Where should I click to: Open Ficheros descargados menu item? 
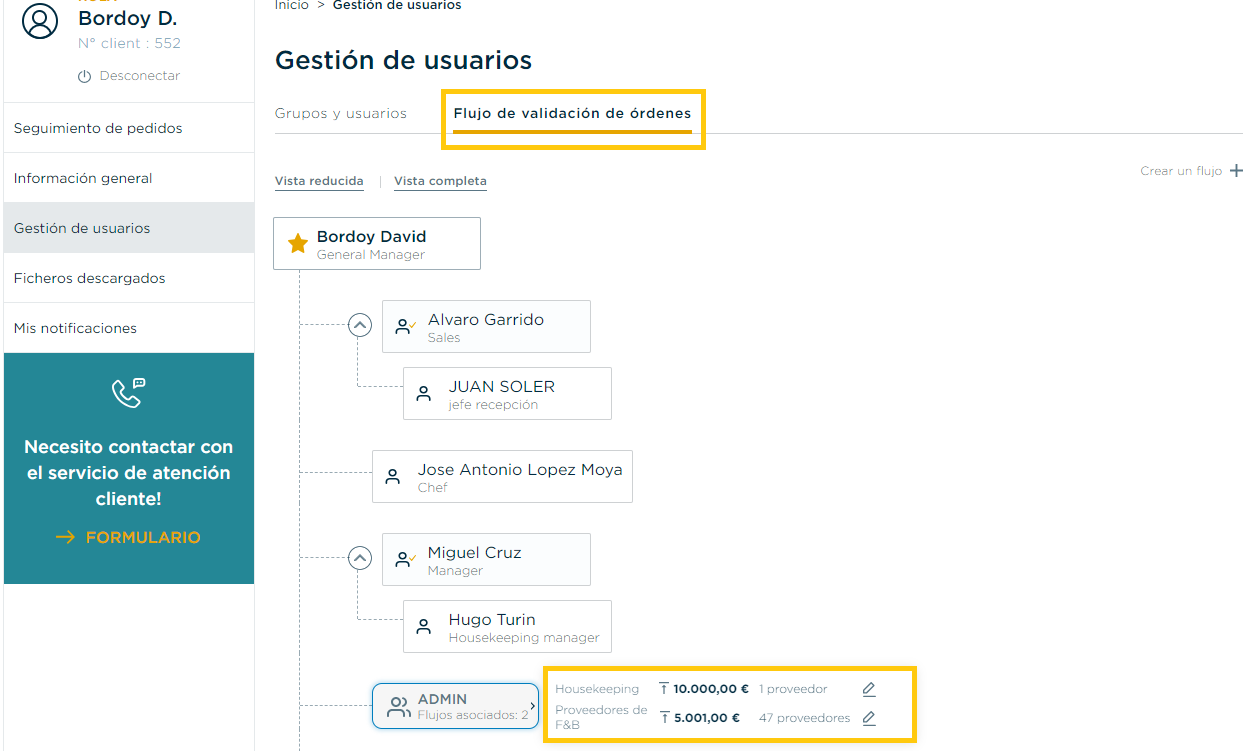click(x=129, y=278)
